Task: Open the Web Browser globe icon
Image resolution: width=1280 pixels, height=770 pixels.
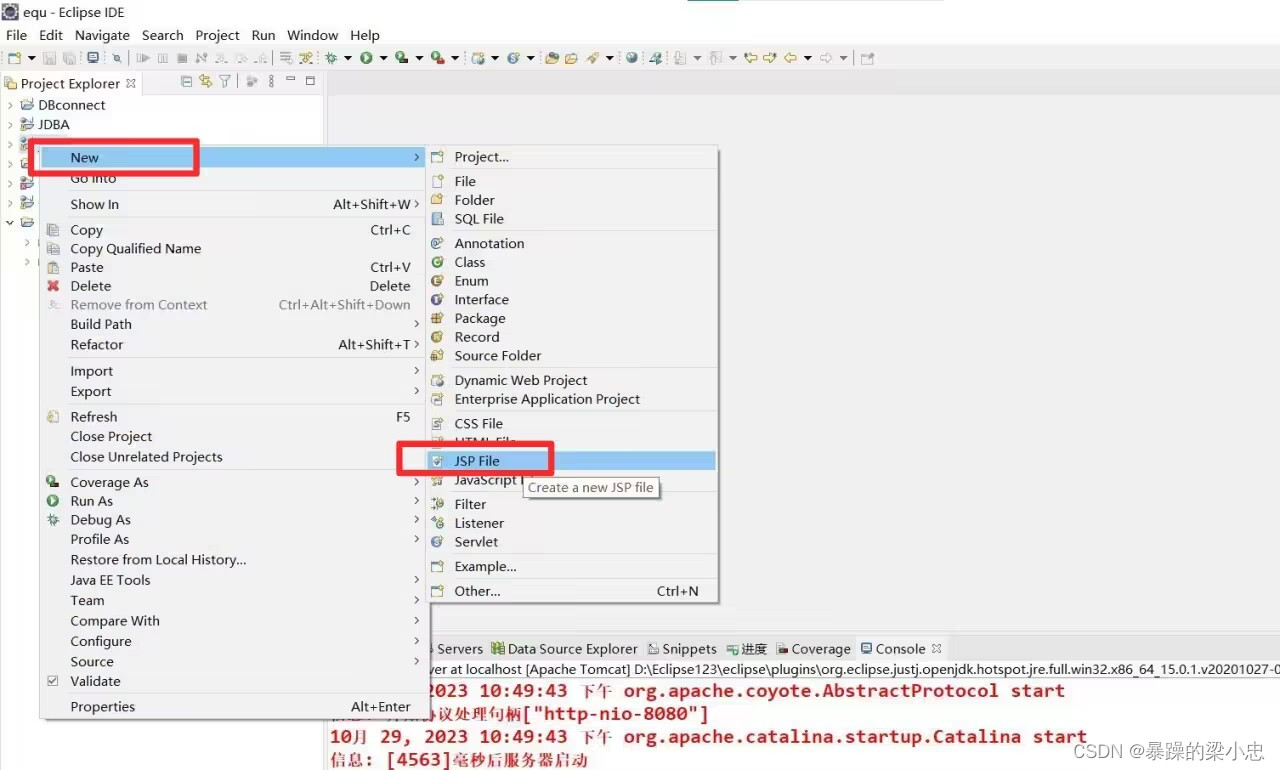Action: pos(631,58)
